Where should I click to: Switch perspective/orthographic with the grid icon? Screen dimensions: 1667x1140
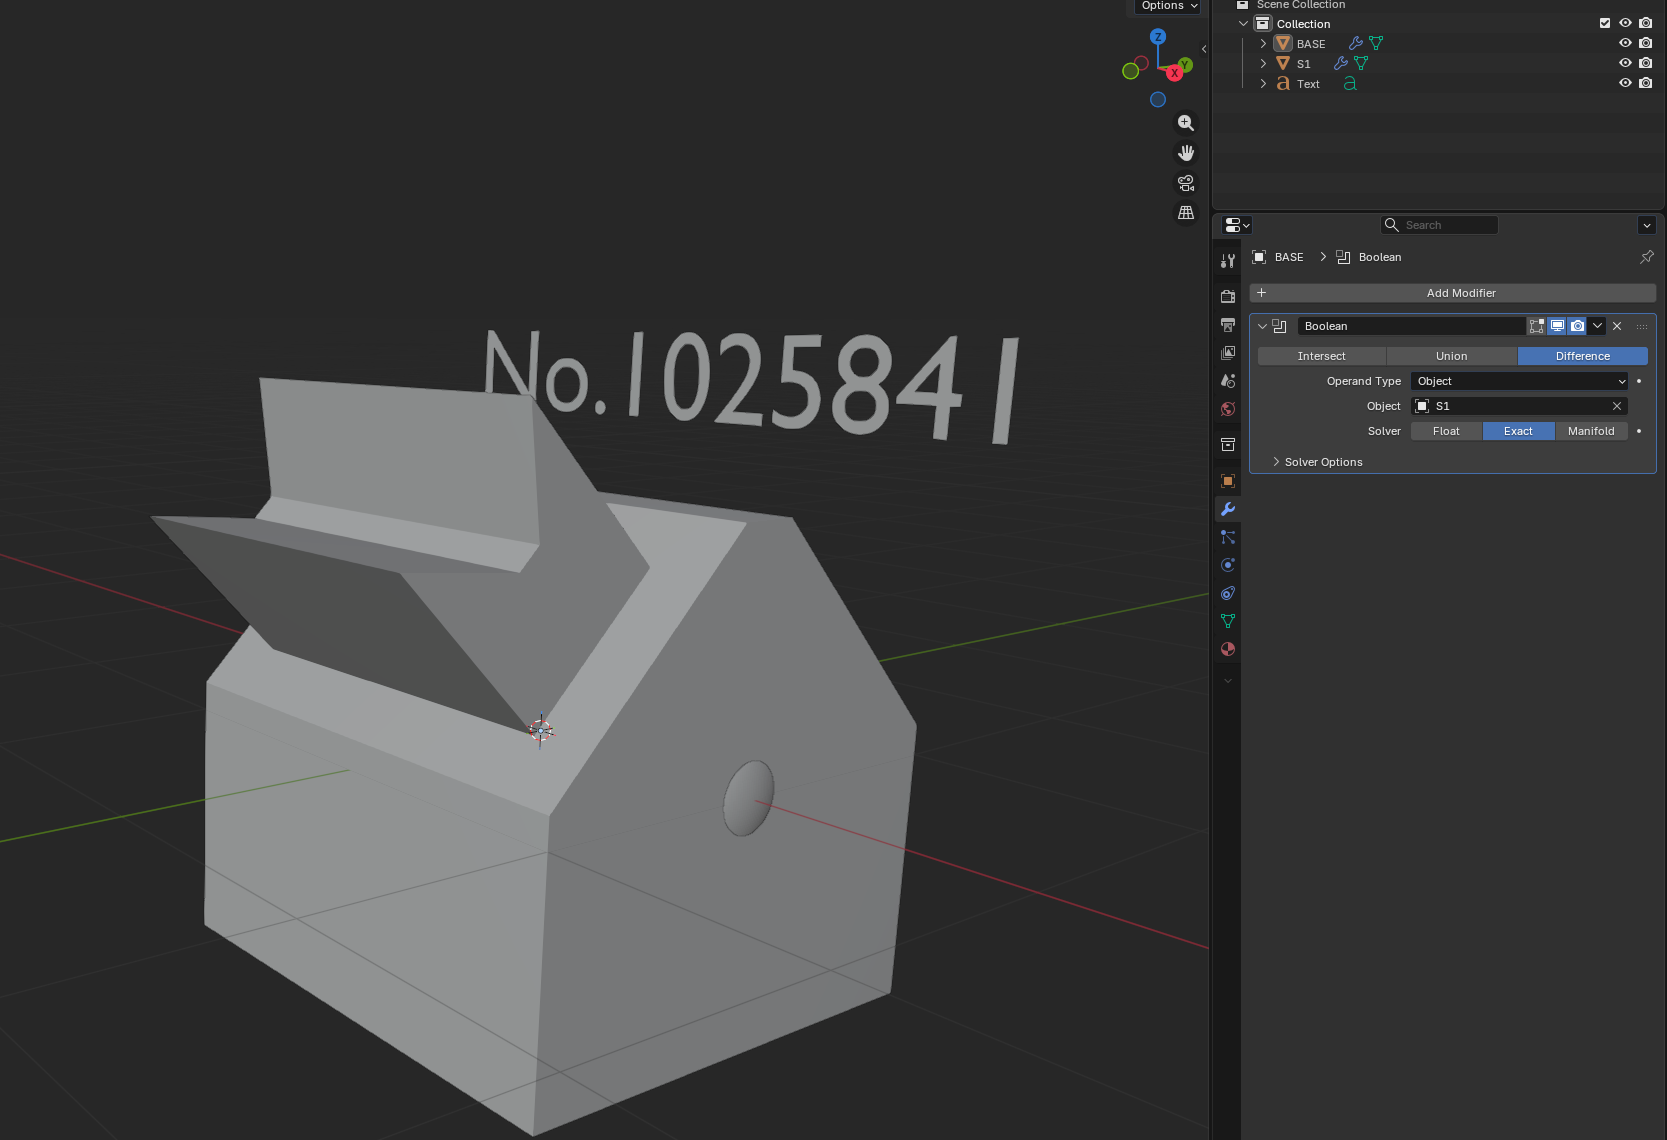(x=1186, y=213)
